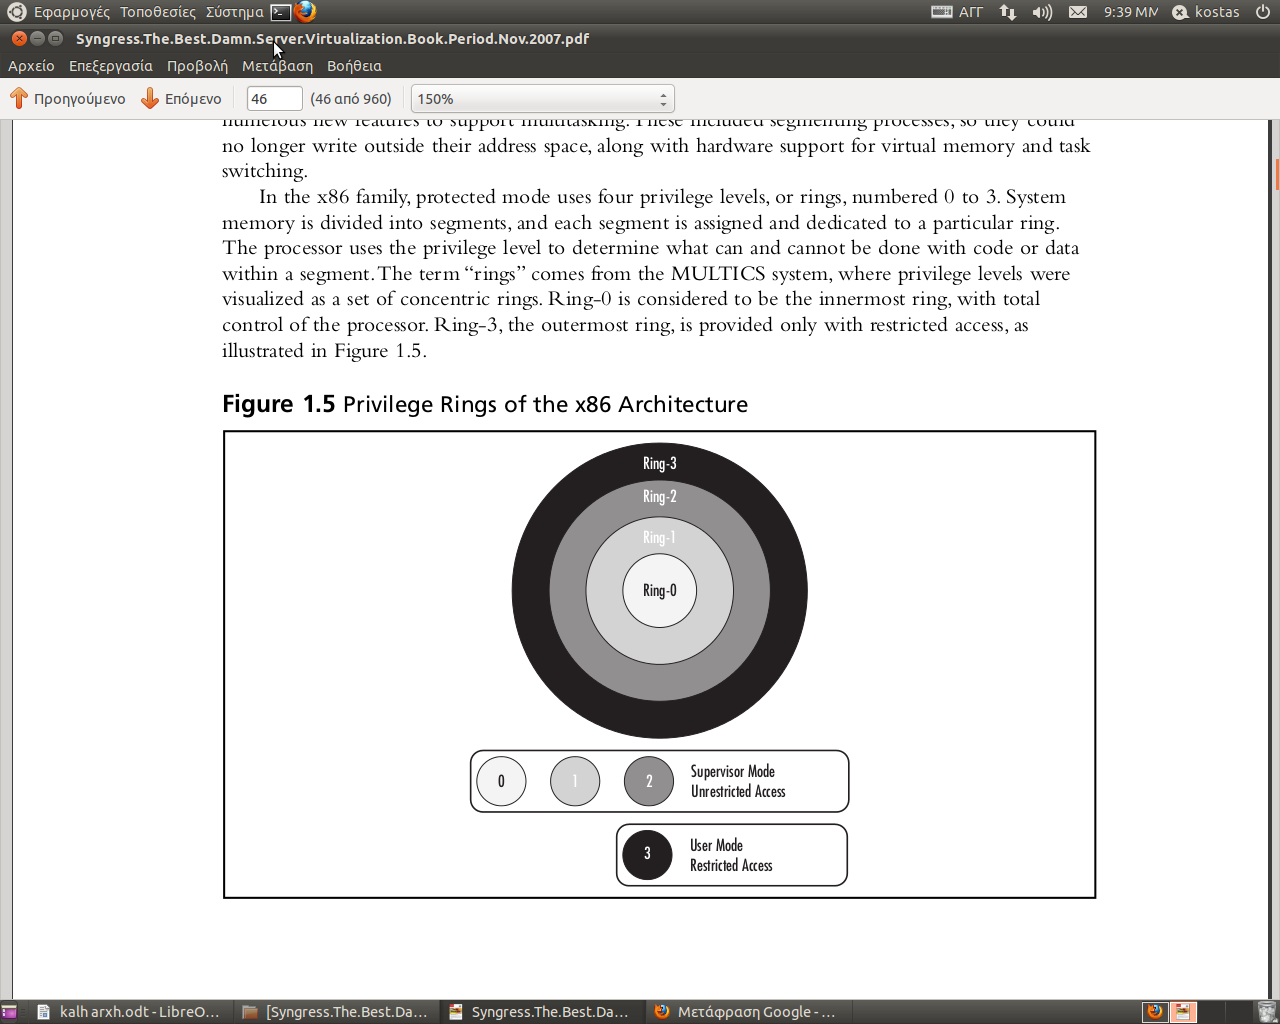The width and height of the screenshot is (1280, 1024).
Task: Click the User Mode legend text
Action: coord(716,845)
